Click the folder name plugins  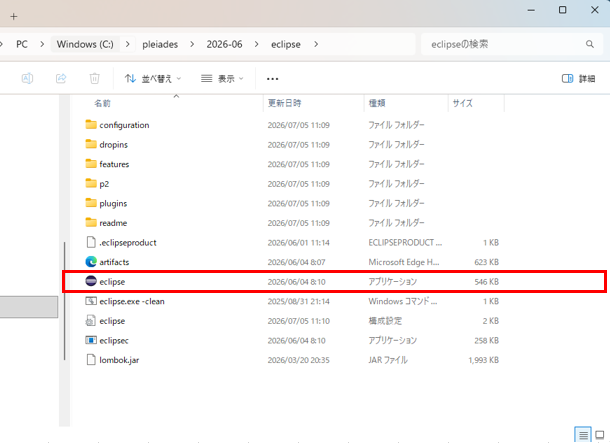[113, 203]
